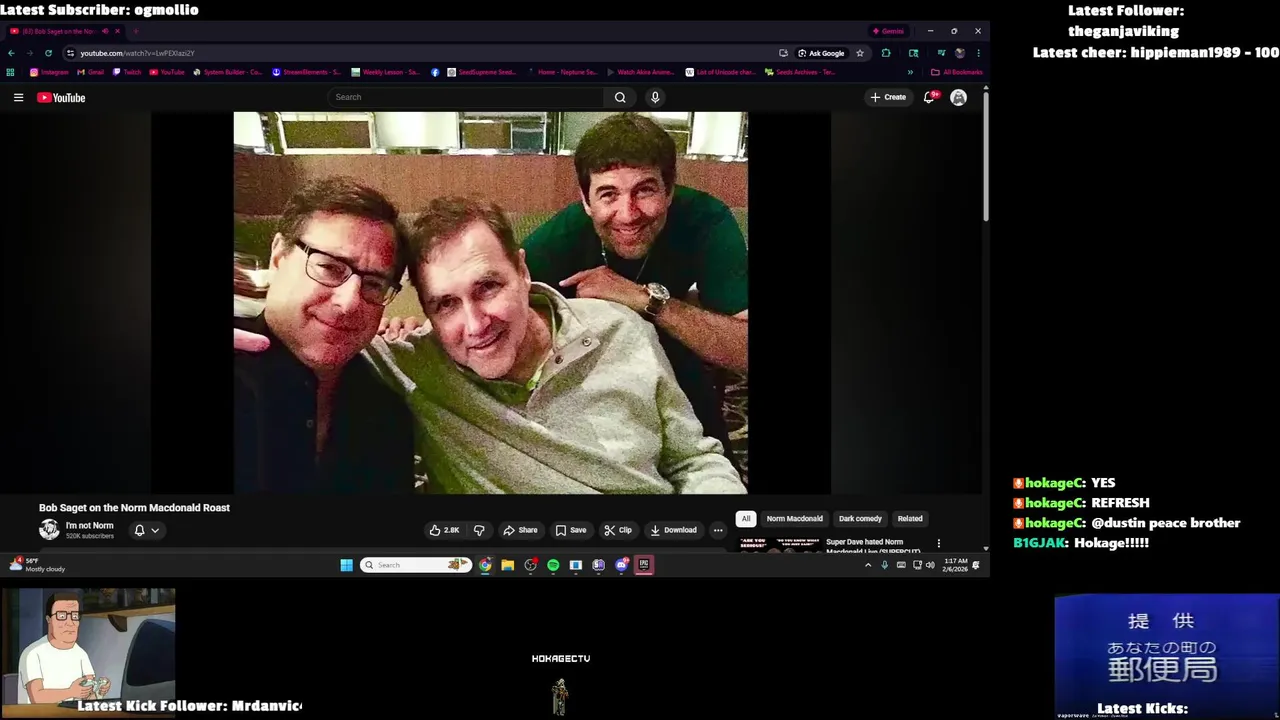The image size is (1280, 720).
Task: Open the Weekly Lesson bookmark
Action: [x=386, y=72]
